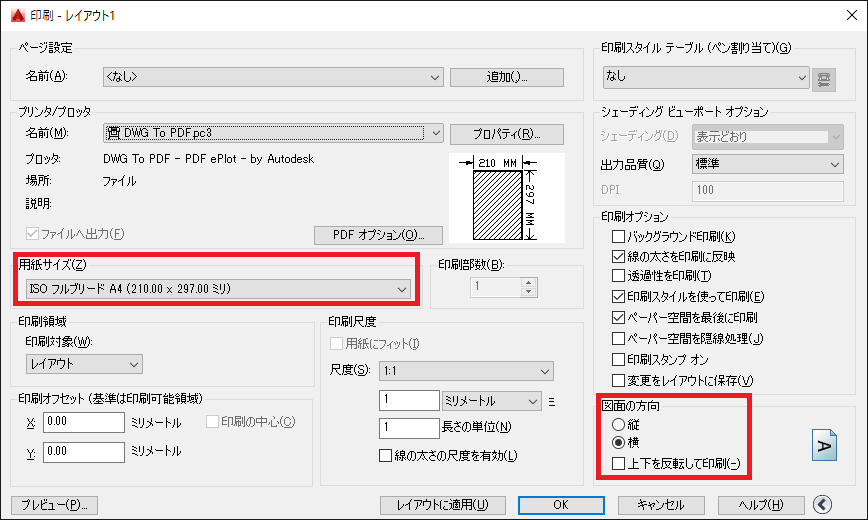The image size is (868, 520).
Task: Open PDF オプション button
Action: click(x=378, y=235)
